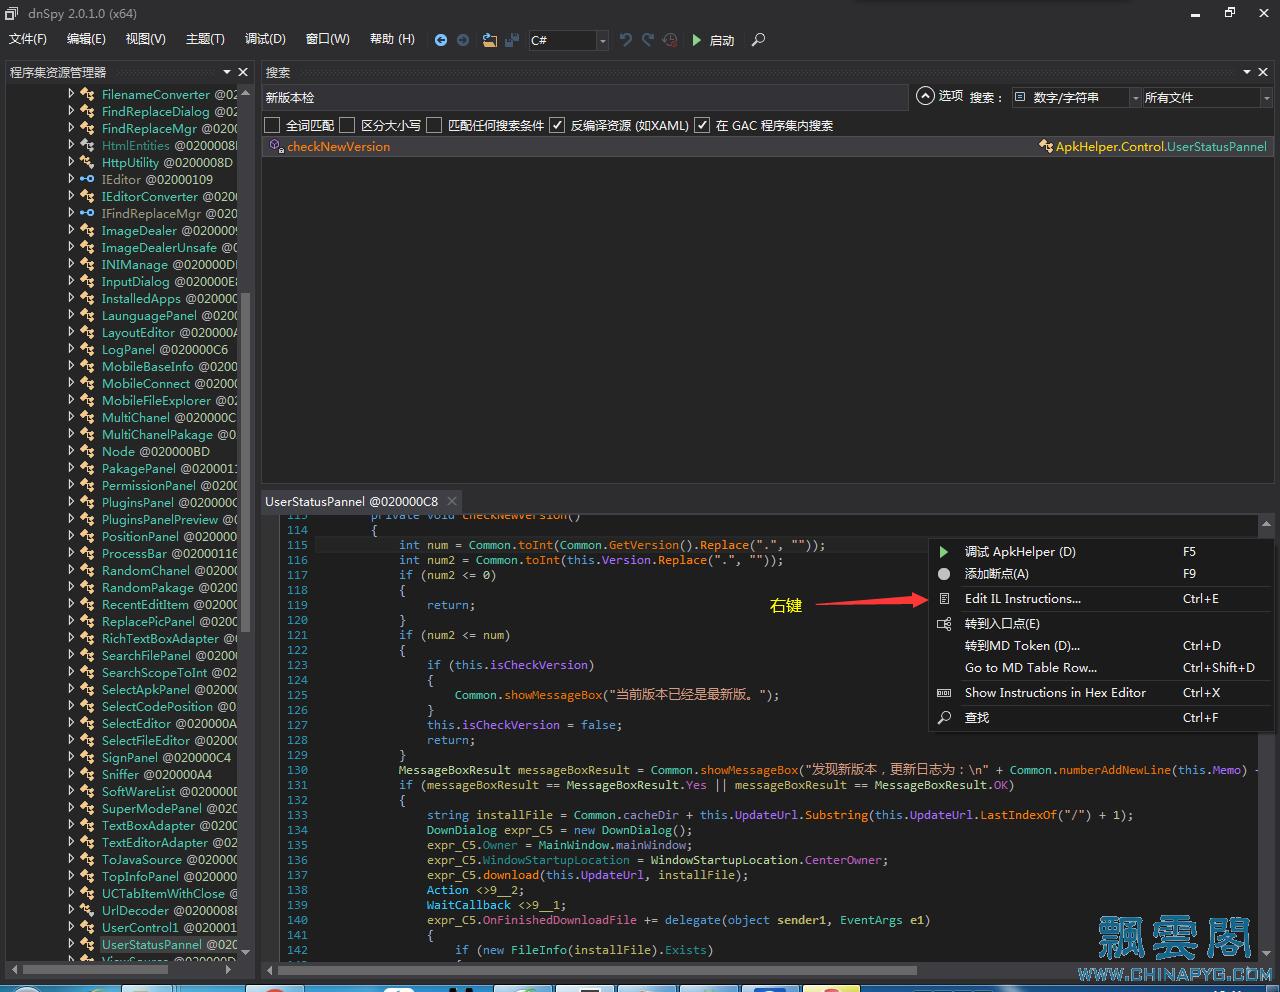Click the go to entry point icon
Screen dimensions: 1280x992
click(944, 624)
